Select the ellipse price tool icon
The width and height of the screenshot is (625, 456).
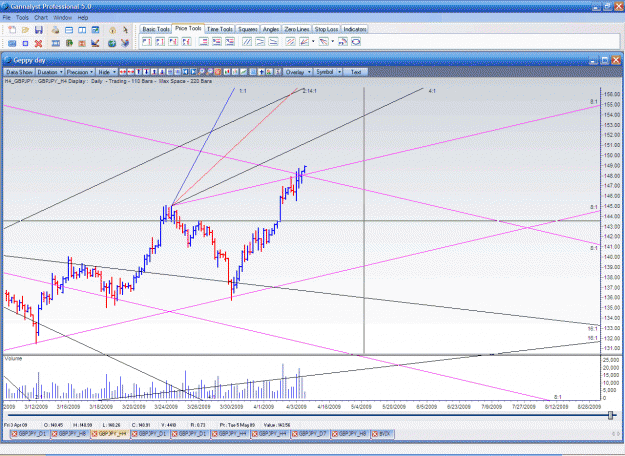coord(356,41)
